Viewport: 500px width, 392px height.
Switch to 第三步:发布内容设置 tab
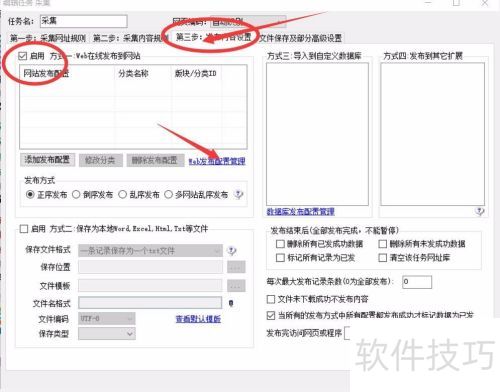tap(214, 37)
